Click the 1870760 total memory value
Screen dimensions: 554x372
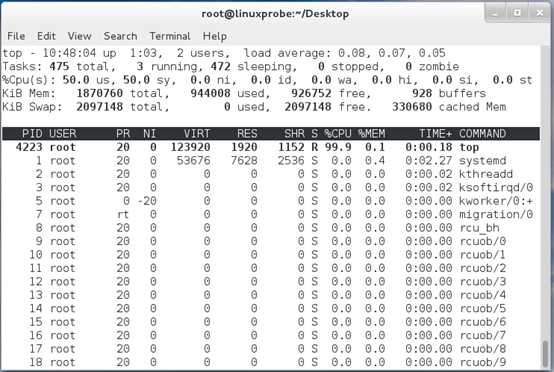point(99,93)
